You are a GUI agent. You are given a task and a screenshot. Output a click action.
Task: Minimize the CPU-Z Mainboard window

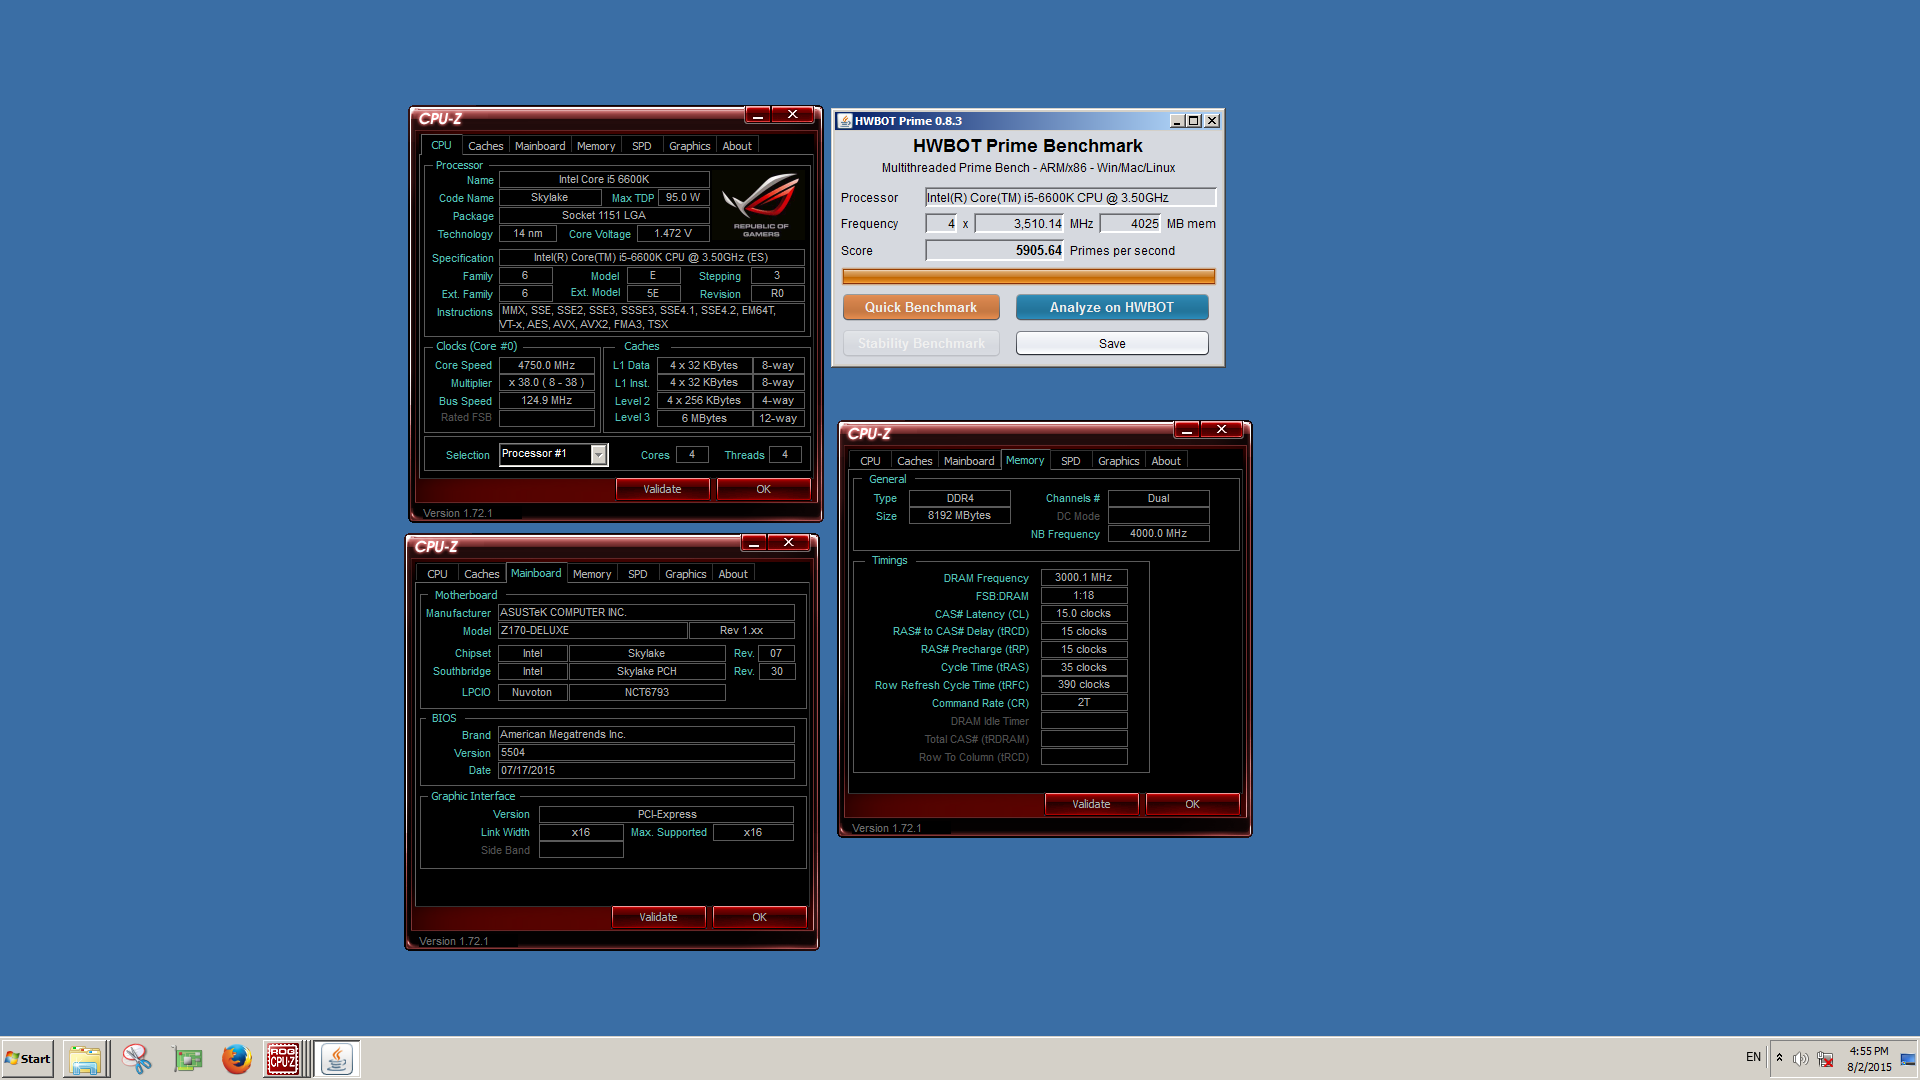[x=754, y=543]
